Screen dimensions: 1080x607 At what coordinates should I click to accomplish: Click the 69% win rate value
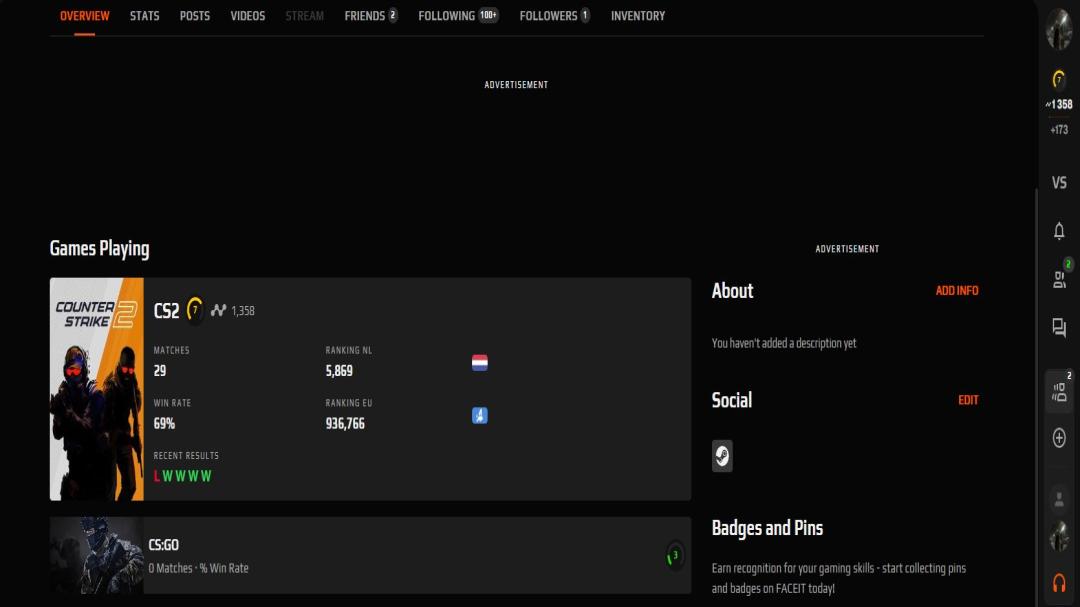point(164,424)
